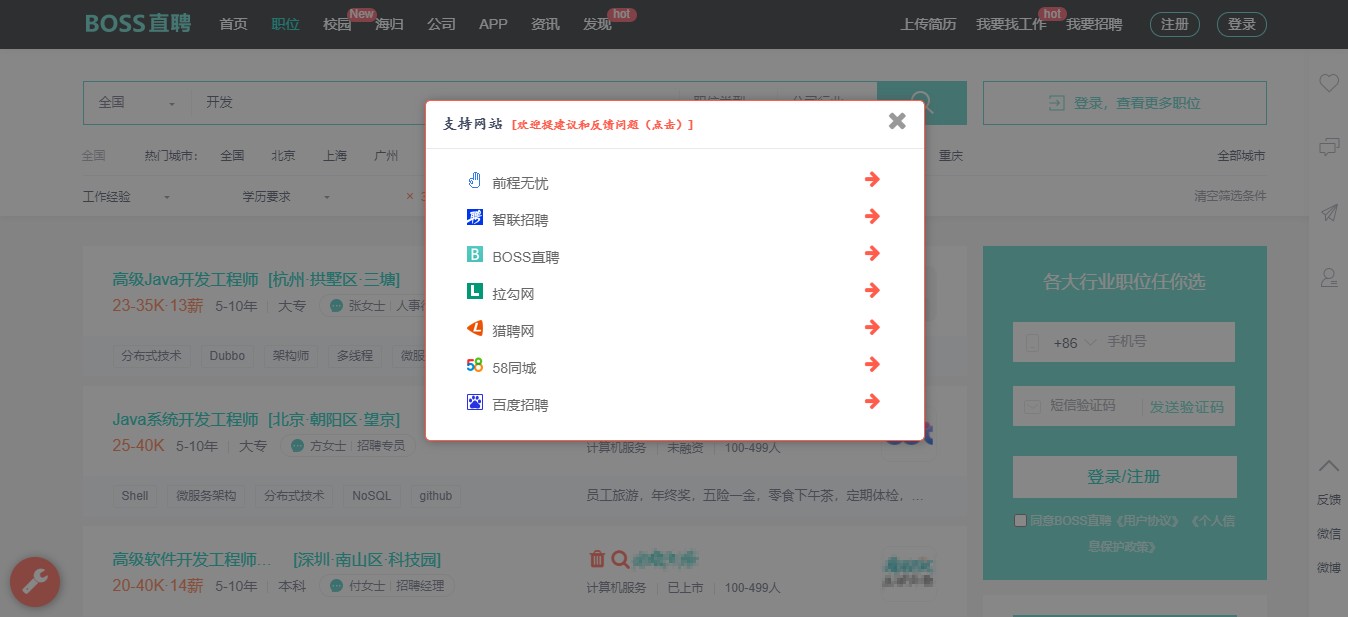1348x617 pixels.
Task: Open APP in the top navigation
Action: 493,24
